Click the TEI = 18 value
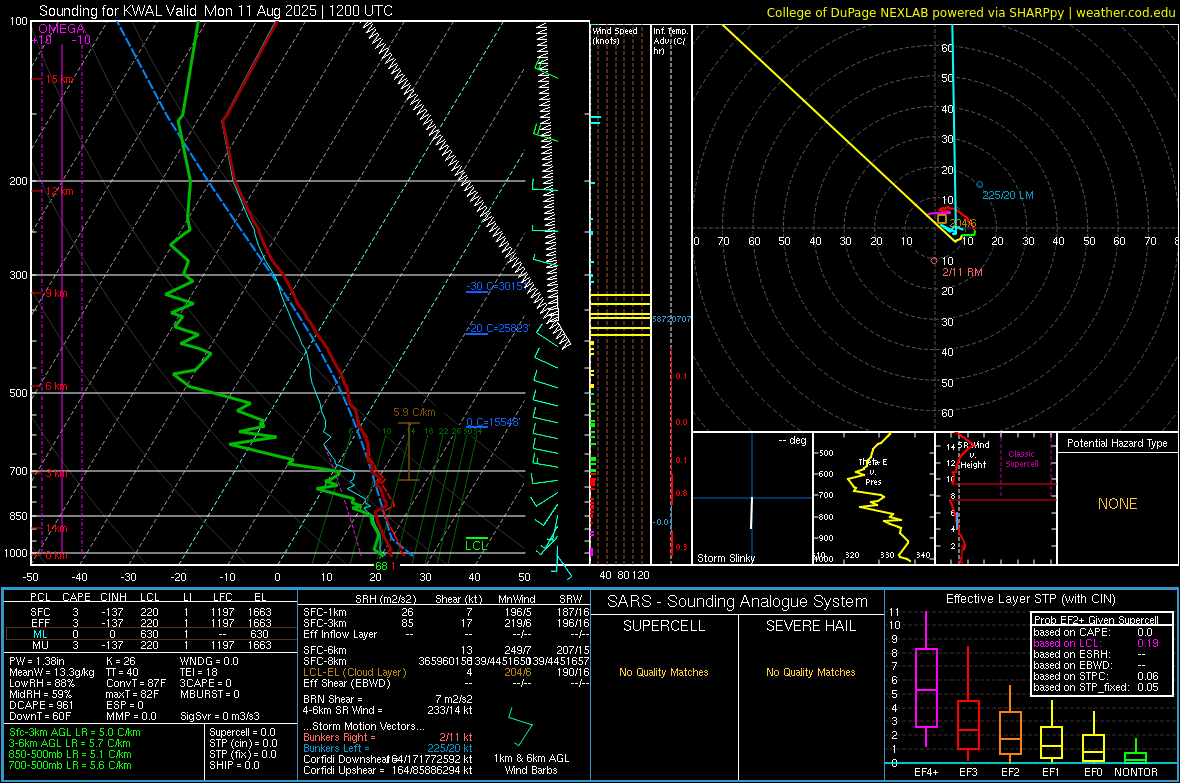Viewport: 1180px width, 783px height. point(199,672)
